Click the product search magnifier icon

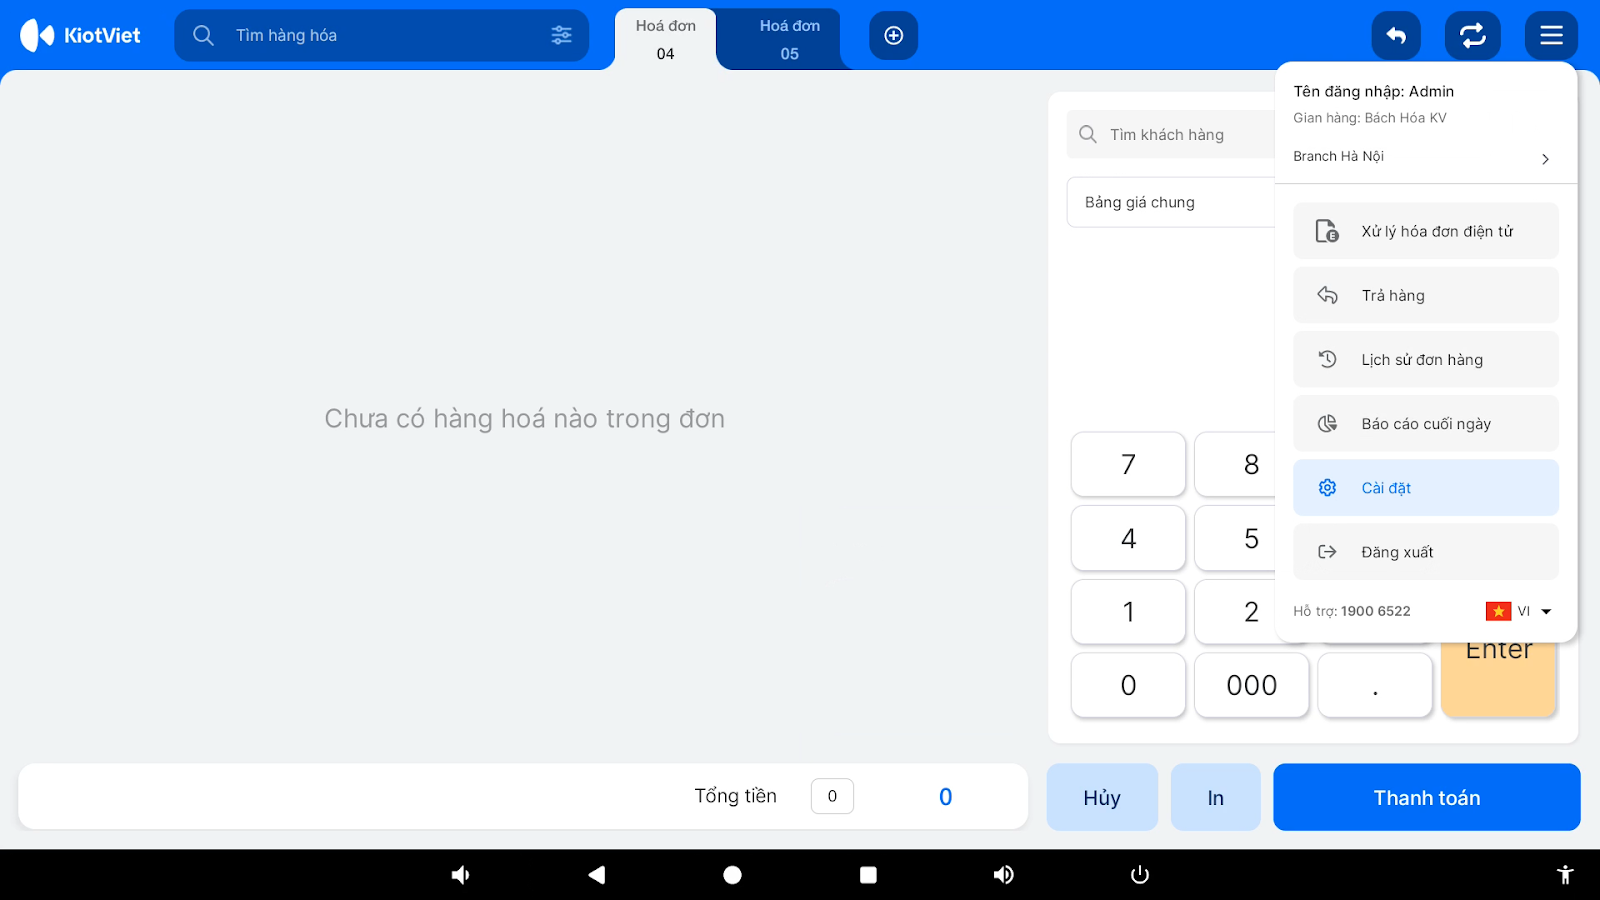[203, 35]
